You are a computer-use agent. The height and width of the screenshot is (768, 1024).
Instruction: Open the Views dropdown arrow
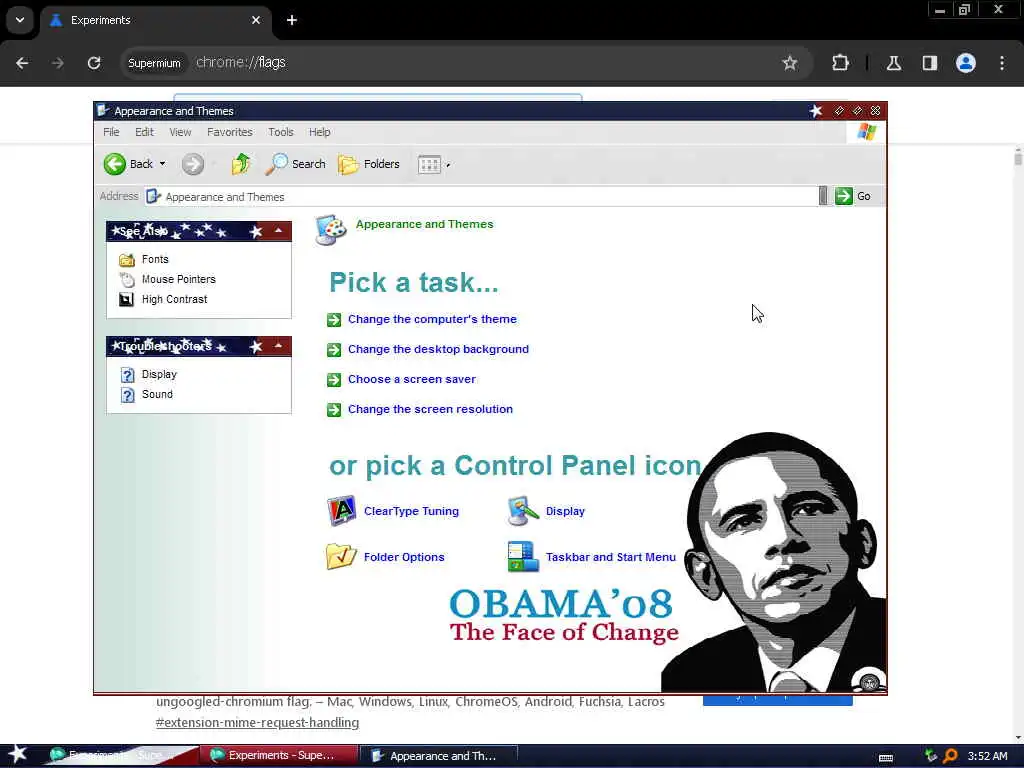pos(448,165)
